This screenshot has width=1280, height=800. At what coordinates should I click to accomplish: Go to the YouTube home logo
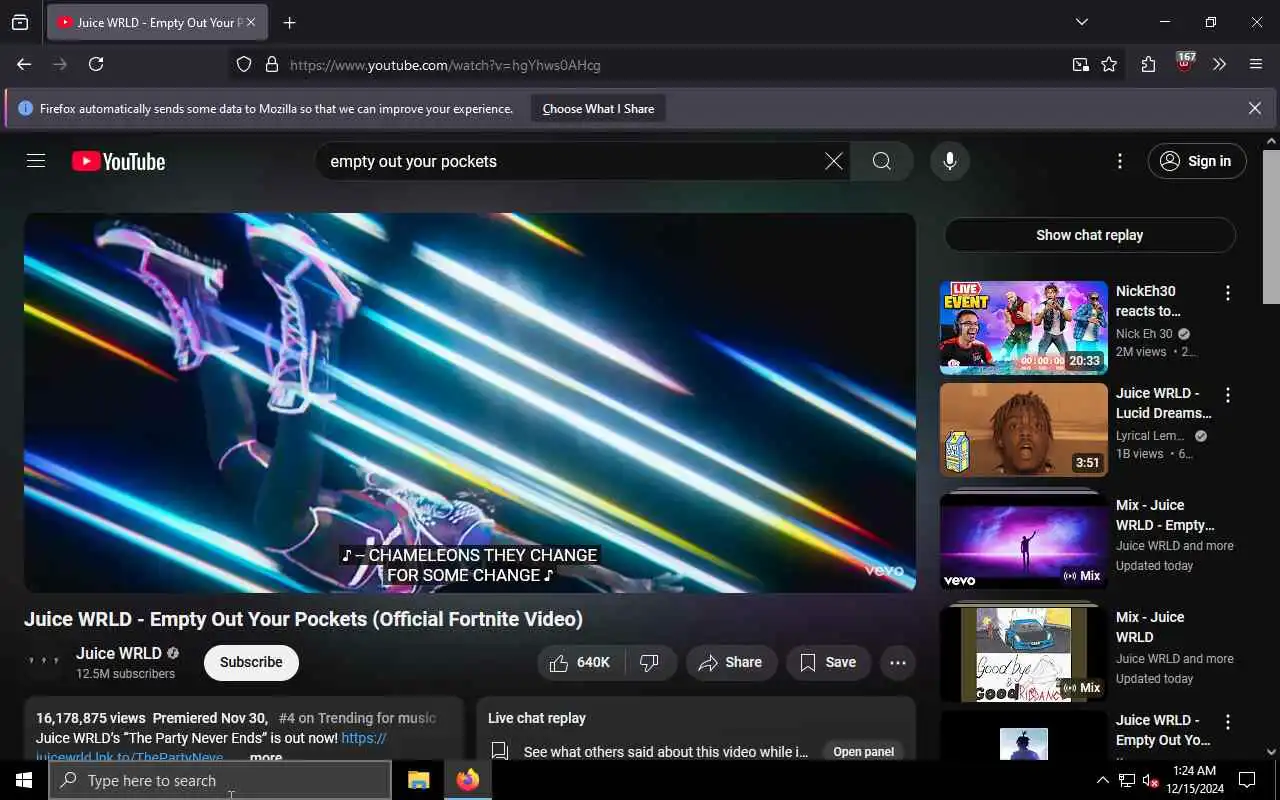click(118, 161)
